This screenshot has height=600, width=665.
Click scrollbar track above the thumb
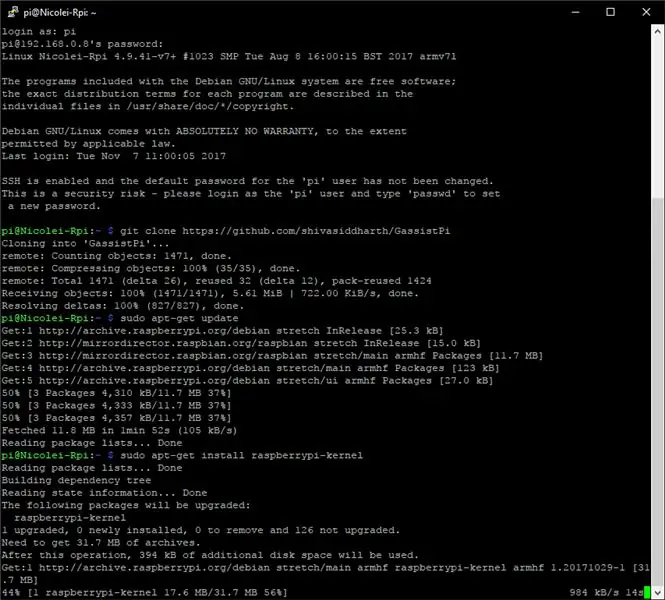point(657,117)
